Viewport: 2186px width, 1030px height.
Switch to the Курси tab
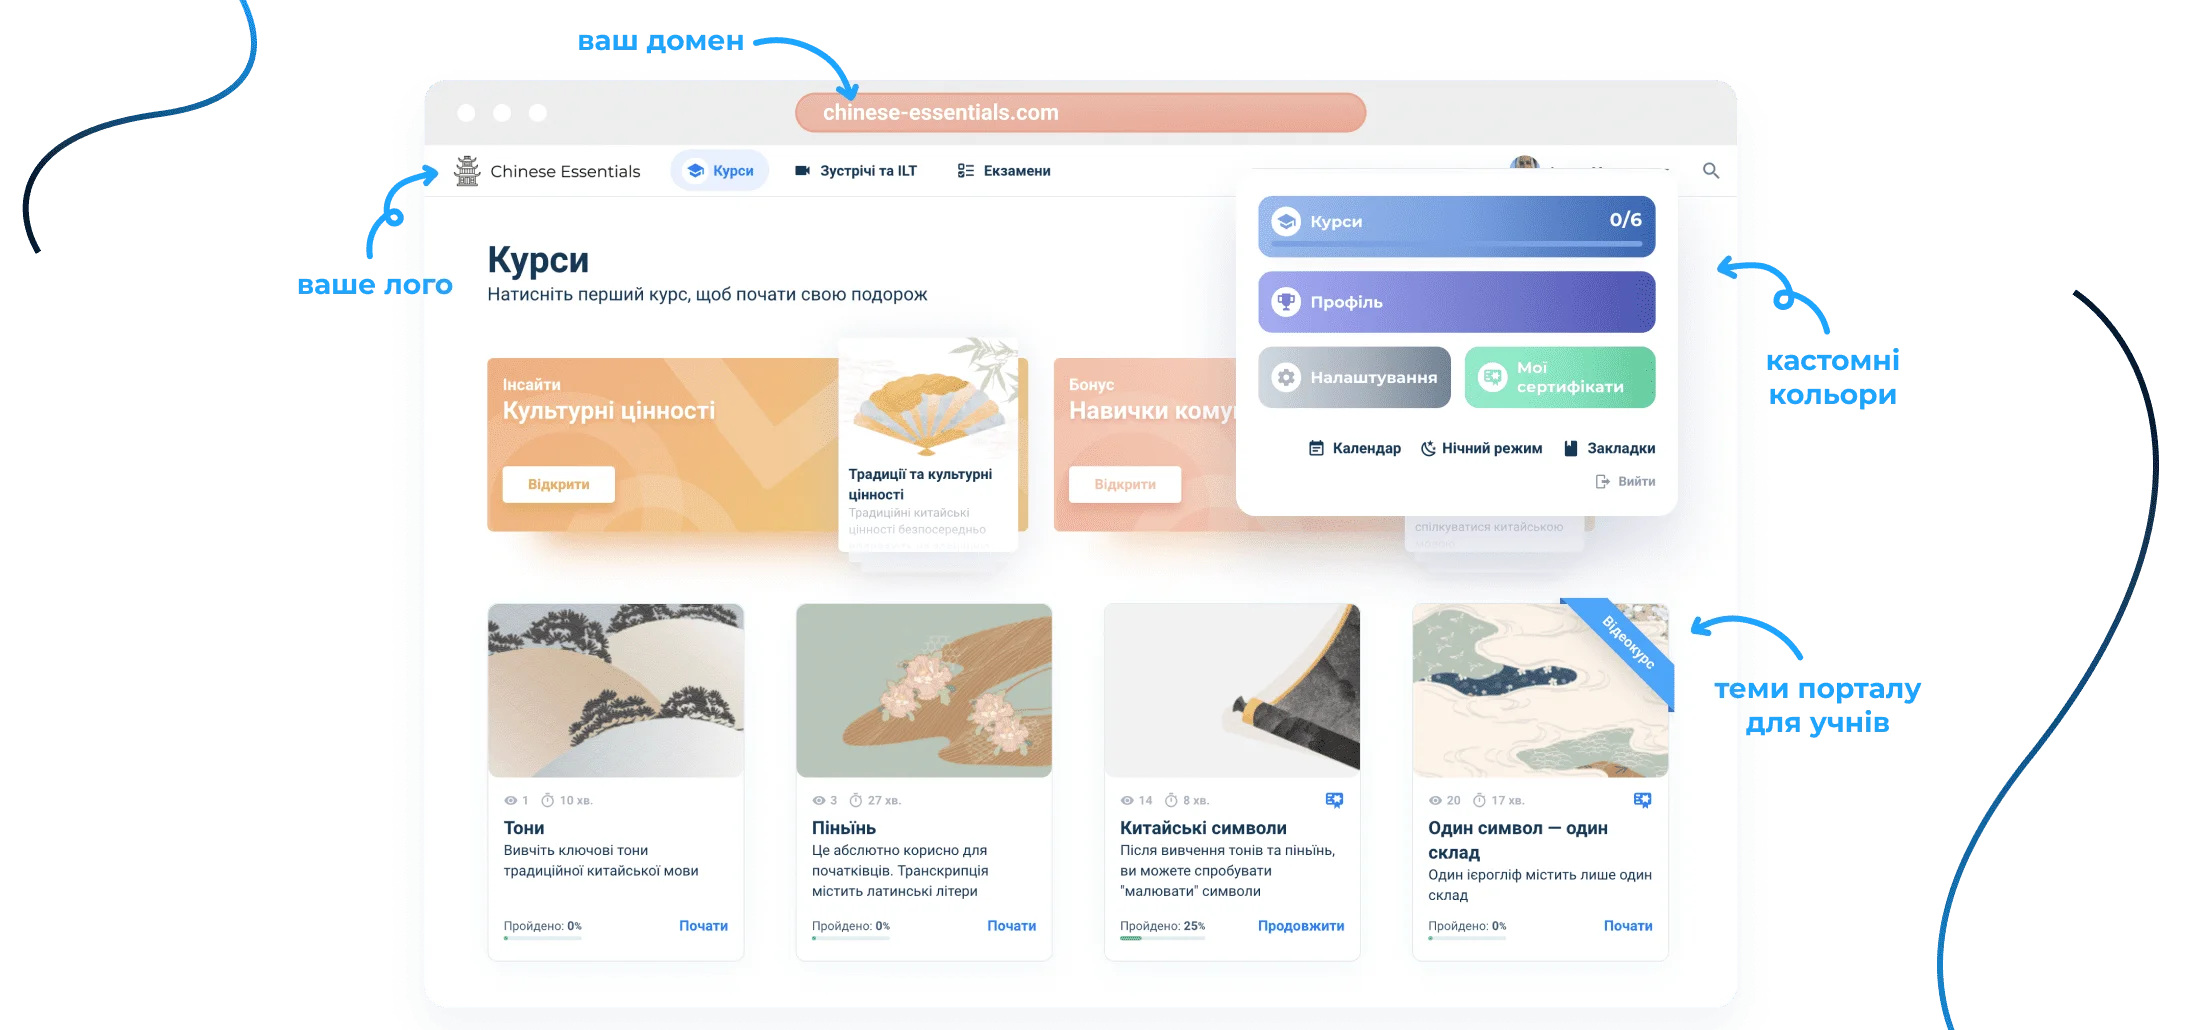click(x=720, y=171)
